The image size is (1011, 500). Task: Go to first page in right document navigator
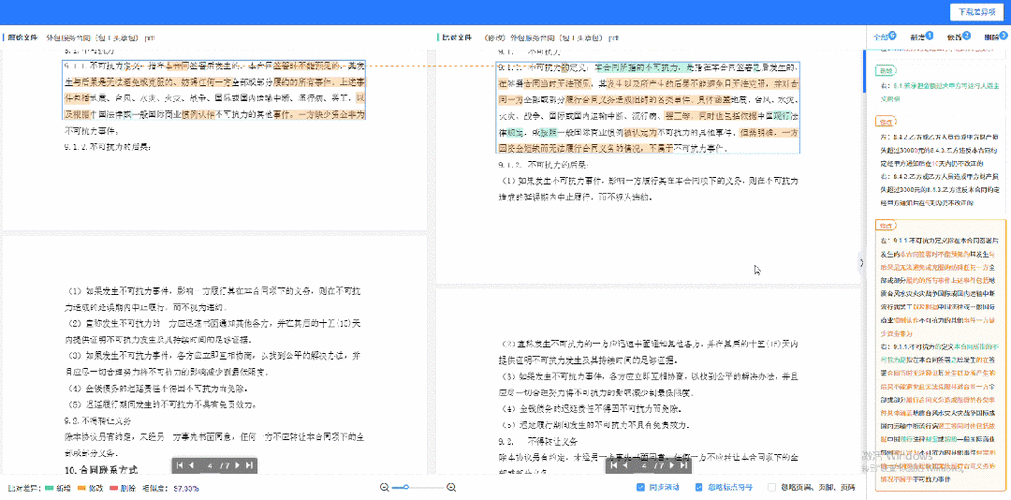point(613,465)
